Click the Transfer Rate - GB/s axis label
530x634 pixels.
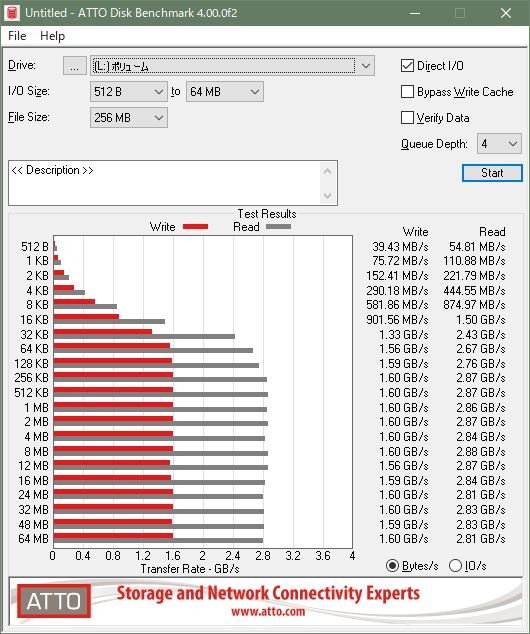pyautogui.click(x=190, y=569)
